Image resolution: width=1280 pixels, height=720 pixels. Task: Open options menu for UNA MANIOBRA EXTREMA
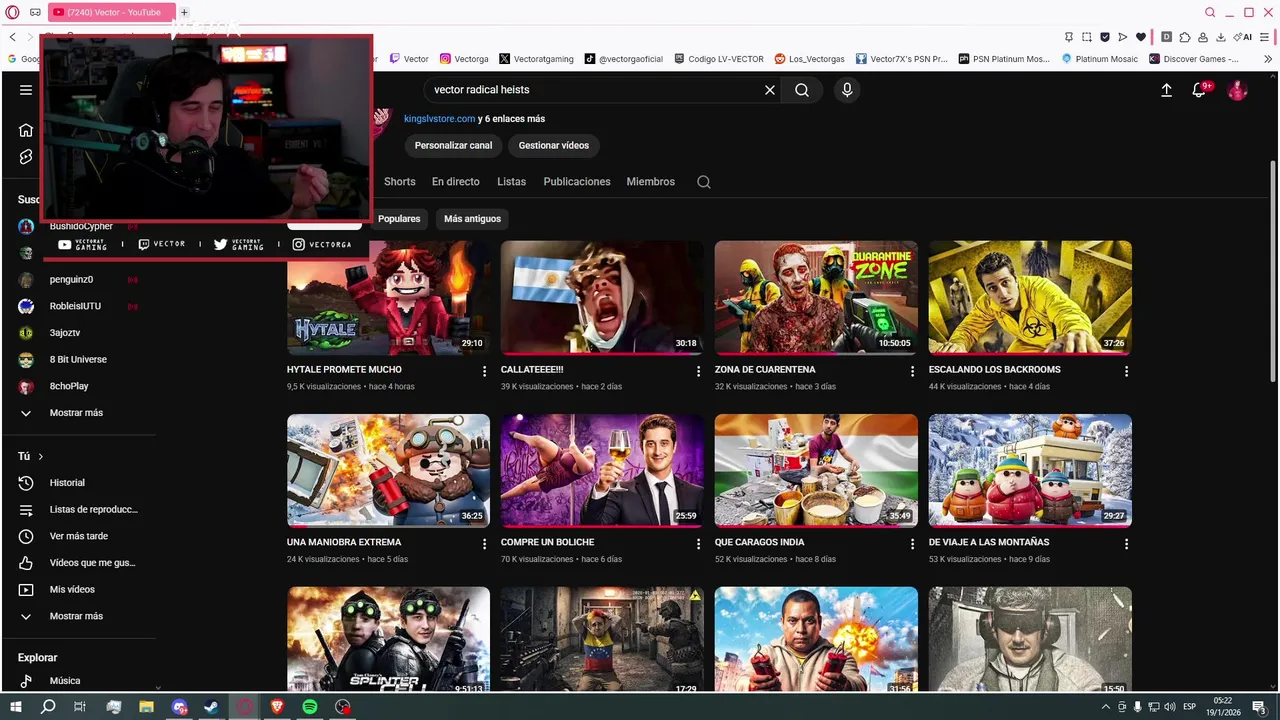485,544
